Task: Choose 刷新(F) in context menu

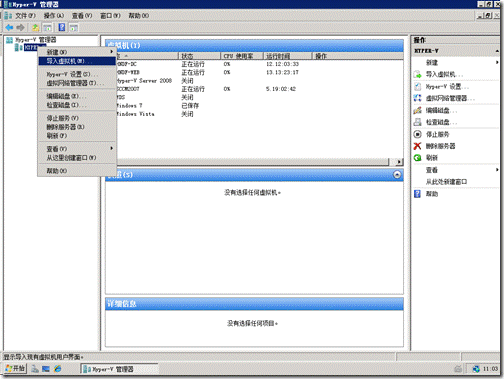Action: point(77,136)
